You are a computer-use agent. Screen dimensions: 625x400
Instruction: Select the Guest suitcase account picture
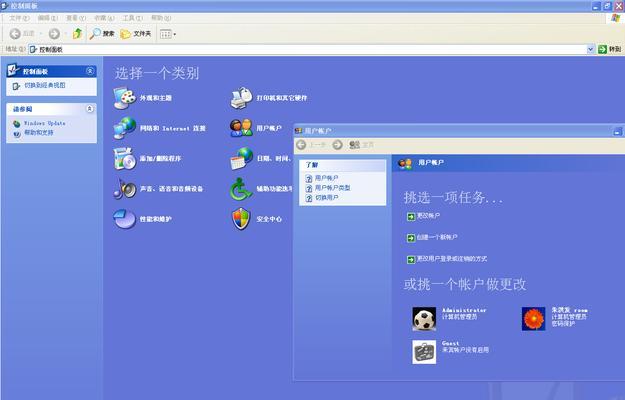pos(424,352)
